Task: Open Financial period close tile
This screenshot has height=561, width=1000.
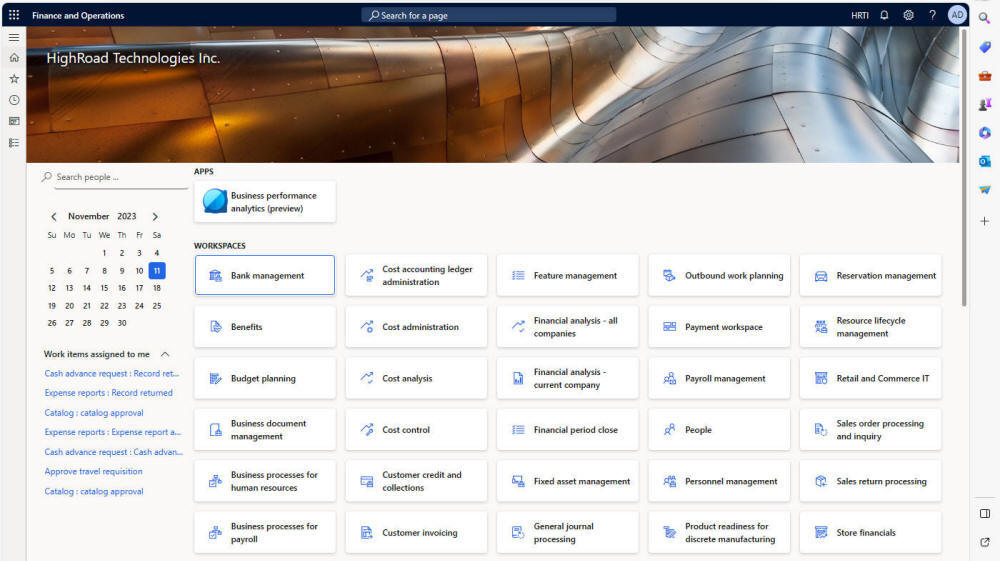Action: coord(568,430)
